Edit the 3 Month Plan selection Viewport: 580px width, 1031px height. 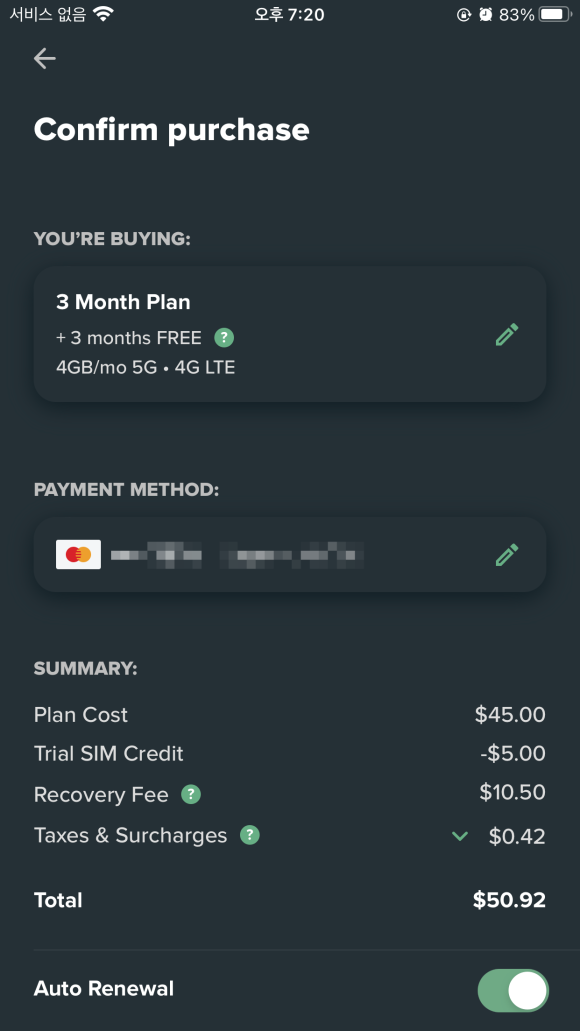507,334
